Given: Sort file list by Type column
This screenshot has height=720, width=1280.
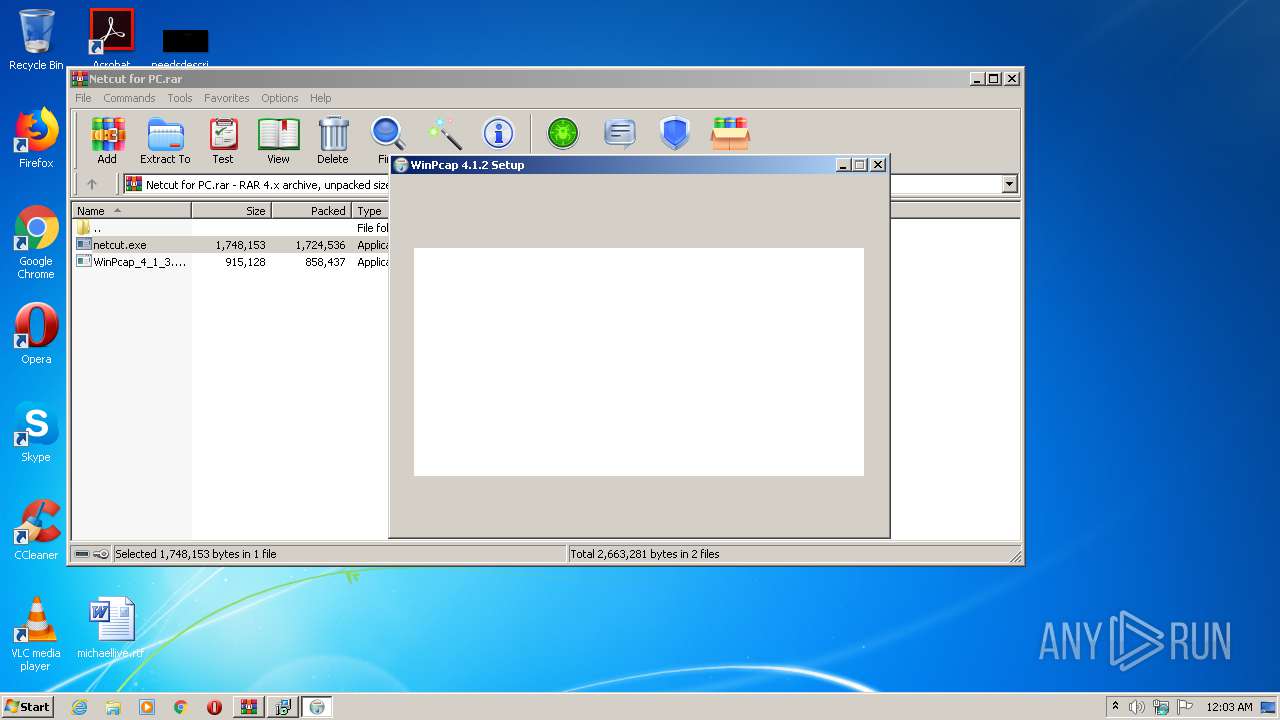Looking at the screenshot, I should (371, 211).
